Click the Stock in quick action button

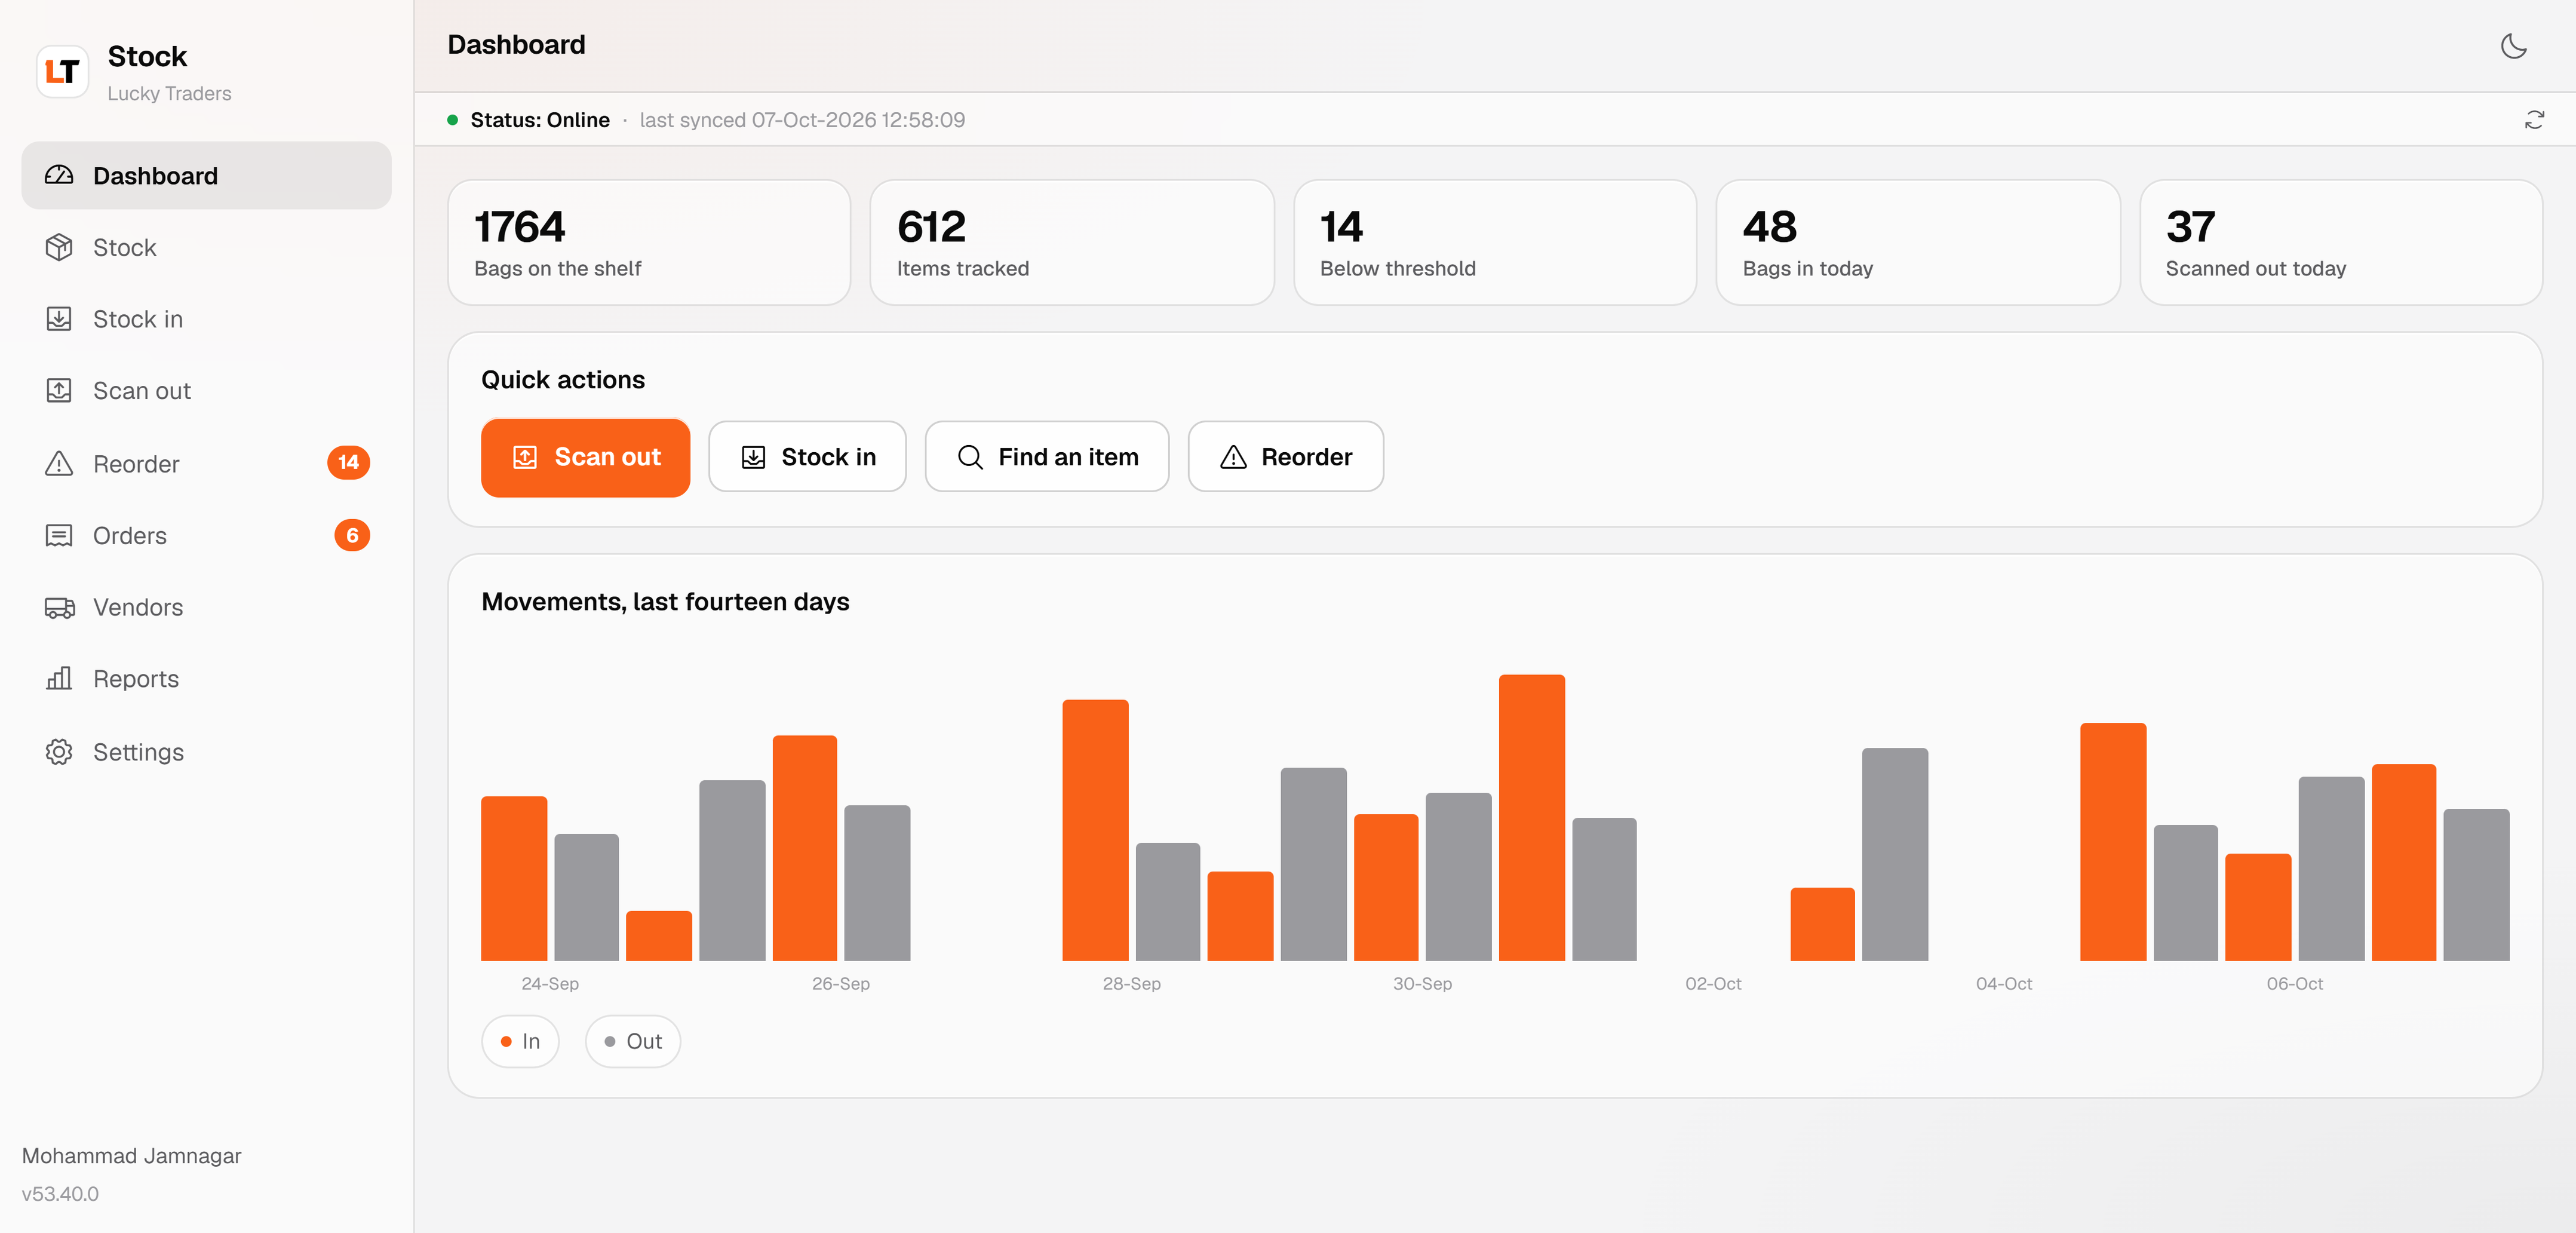point(807,457)
